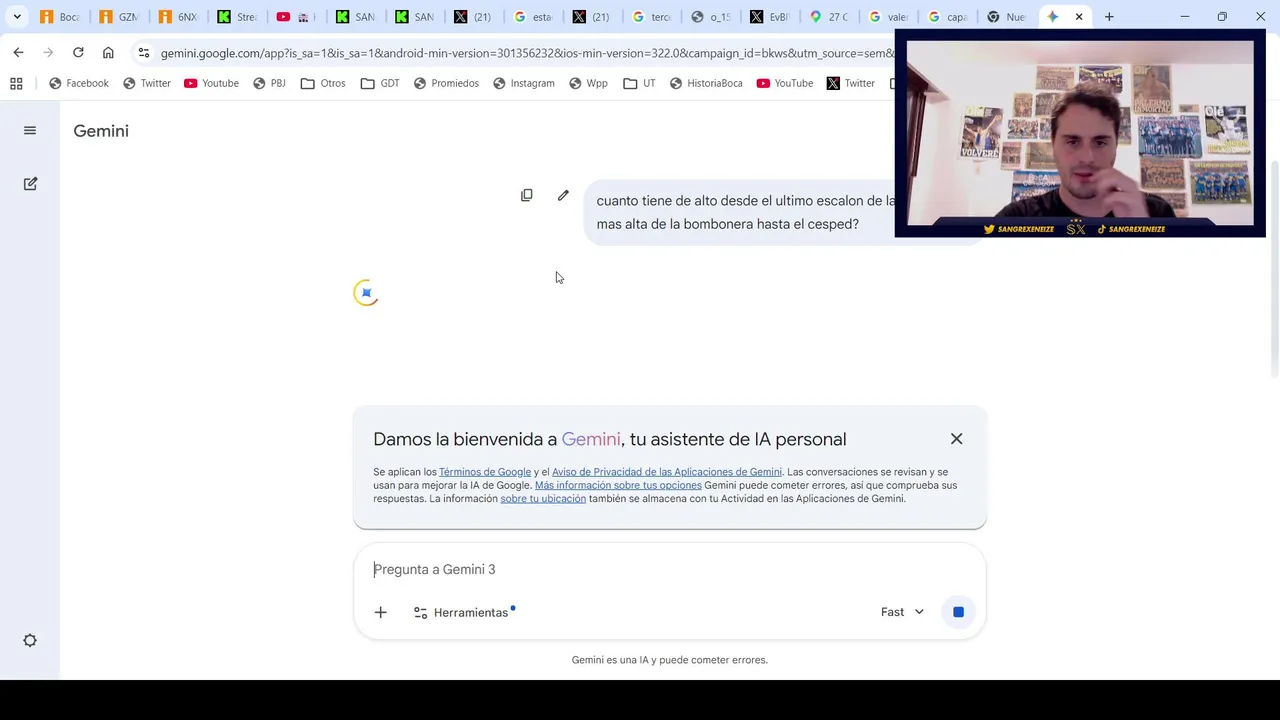
Task: Copy the prompt with the copy icon
Action: click(x=527, y=196)
